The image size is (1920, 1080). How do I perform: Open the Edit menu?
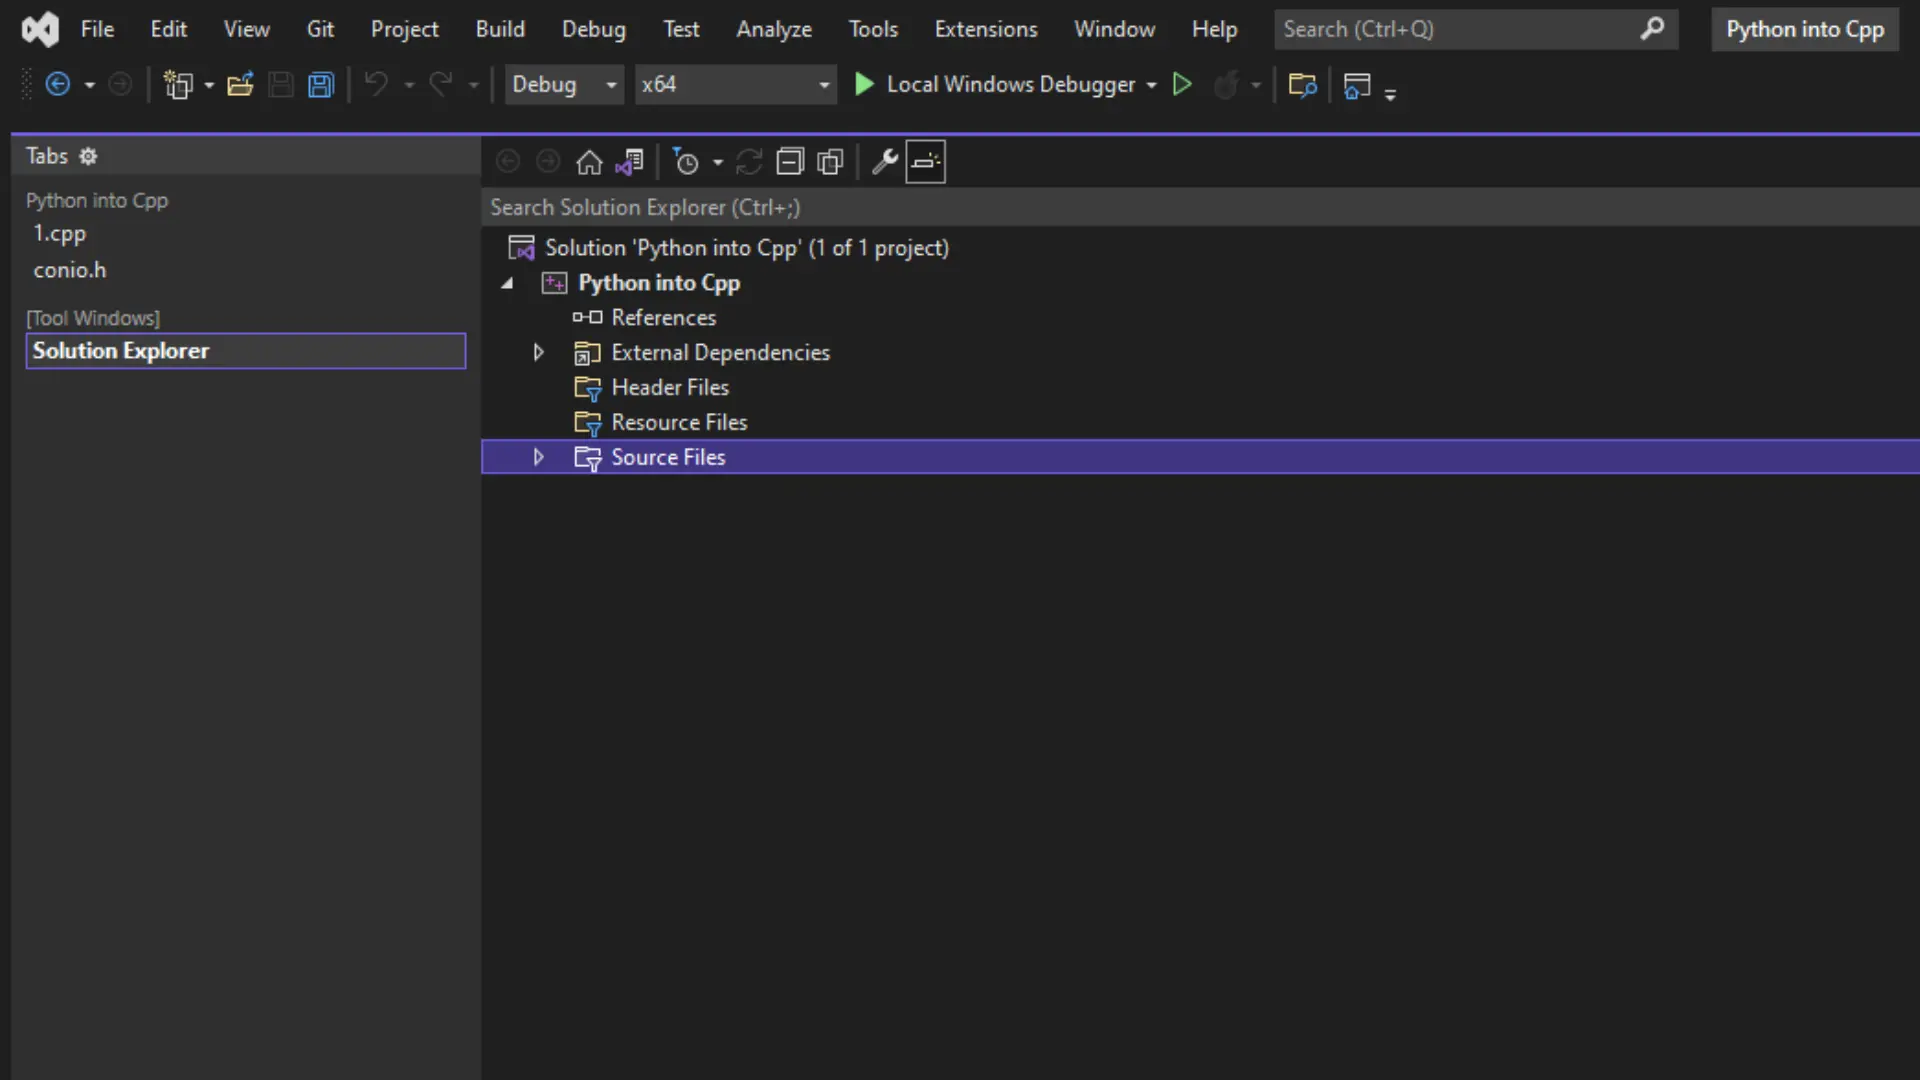[168, 30]
